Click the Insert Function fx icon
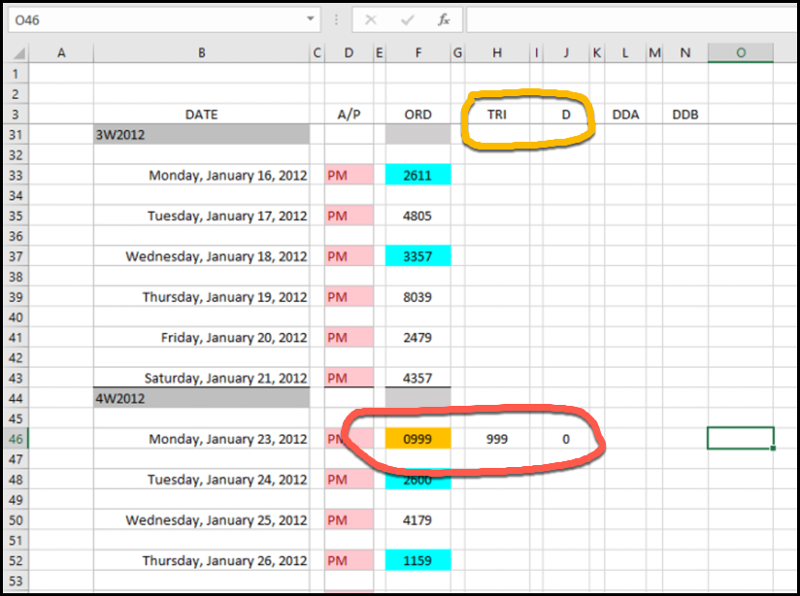The height and width of the screenshot is (596, 800). (x=444, y=19)
